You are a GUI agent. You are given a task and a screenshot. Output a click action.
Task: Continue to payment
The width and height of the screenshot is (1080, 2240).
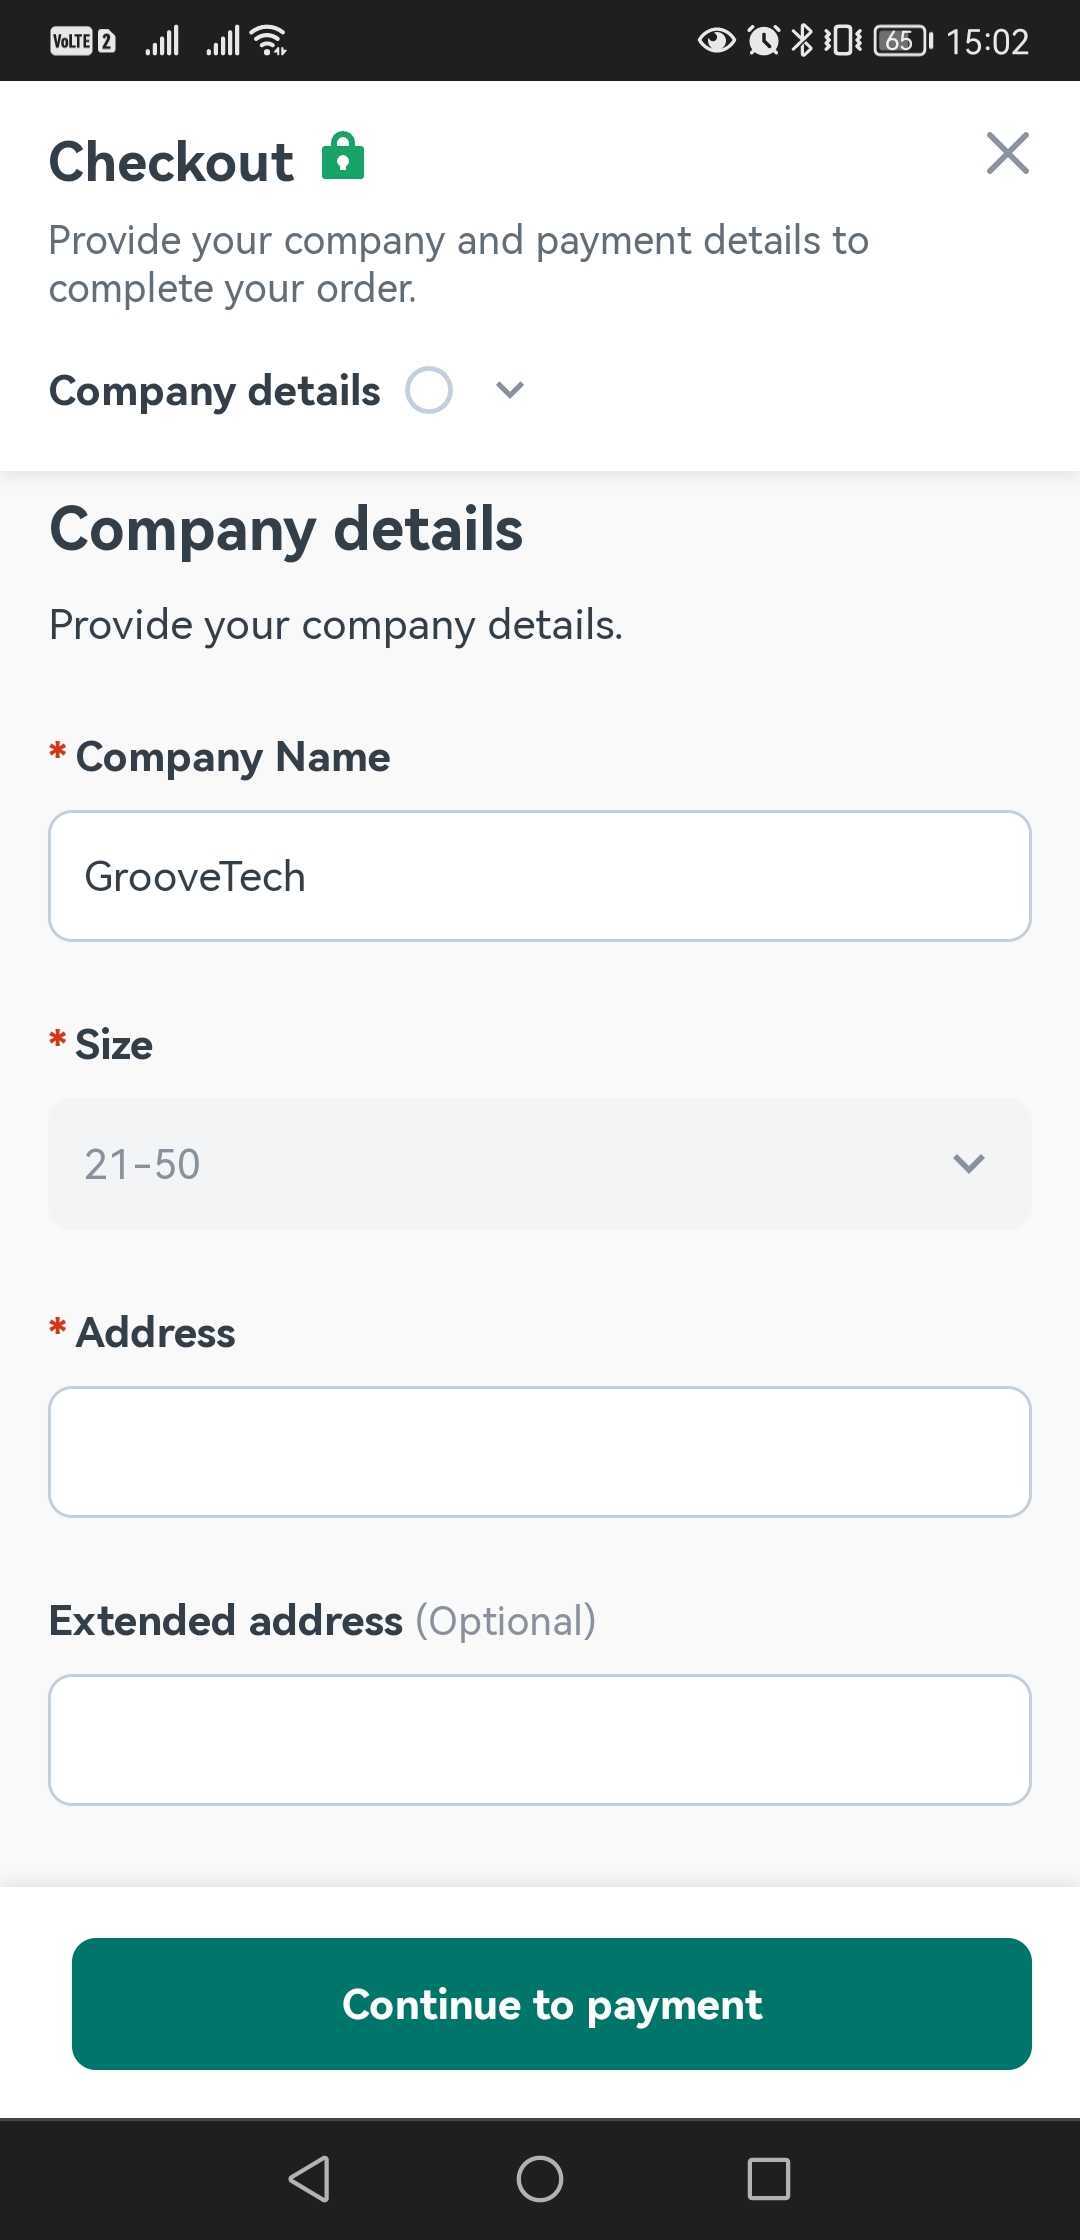[552, 2004]
